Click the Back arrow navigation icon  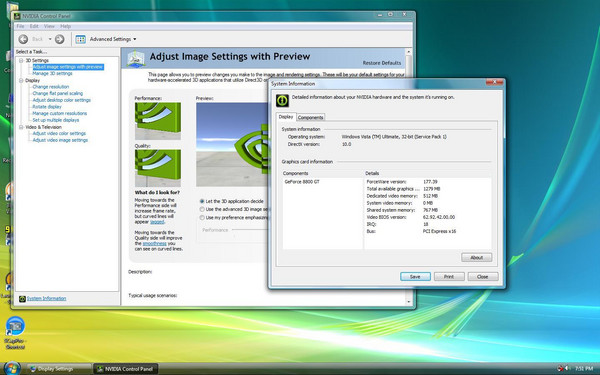click(x=23, y=39)
